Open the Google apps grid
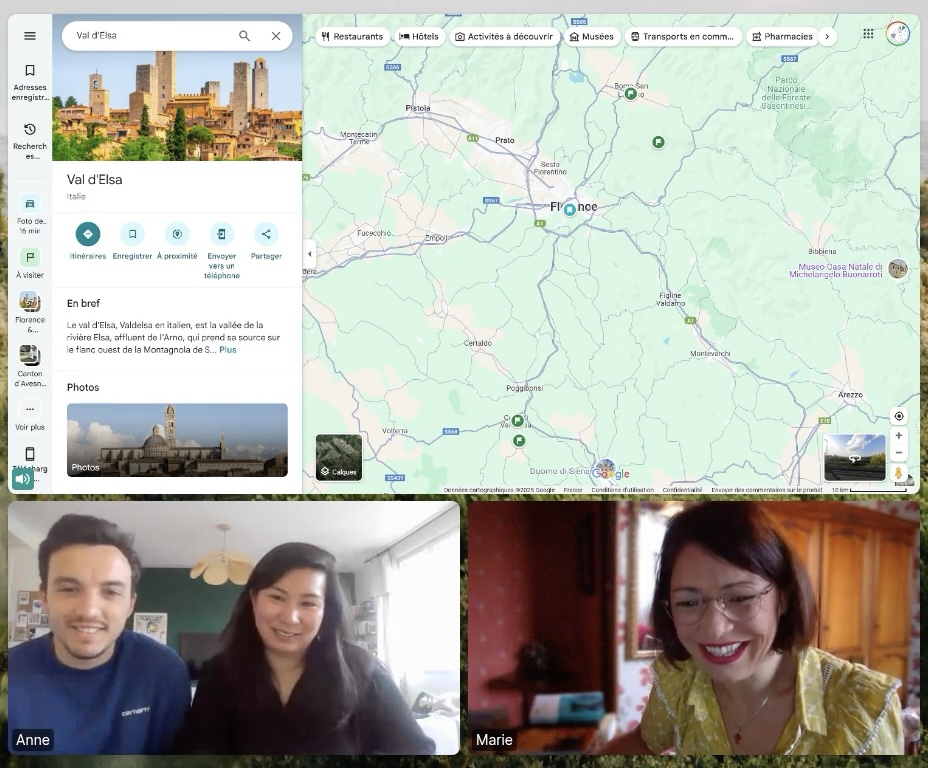This screenshot has height=768, width=928. click(x=868, y=34)
